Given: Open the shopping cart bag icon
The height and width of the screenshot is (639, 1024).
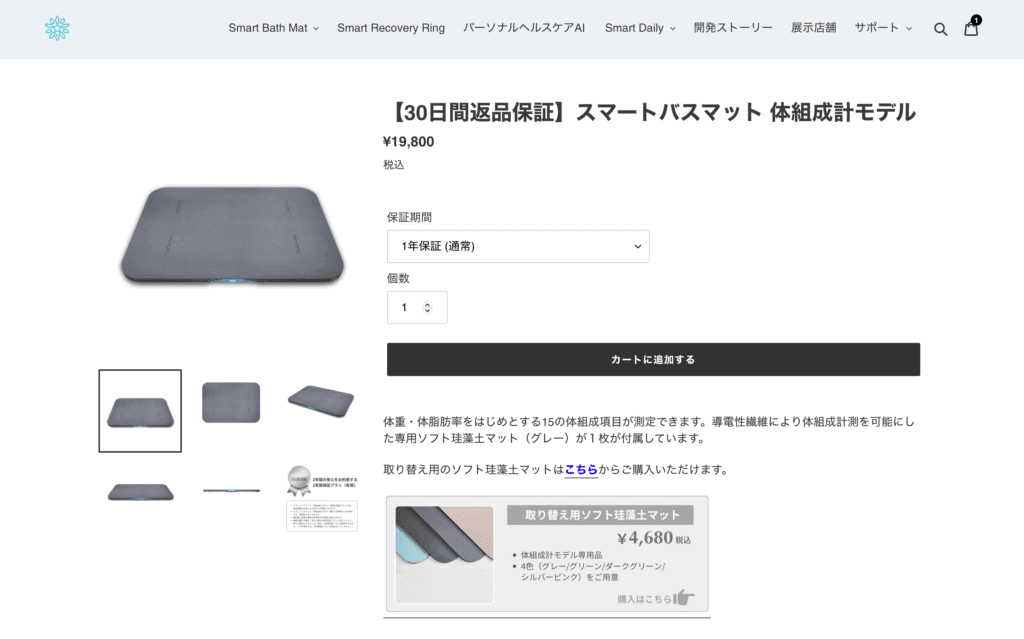Looking at the screenshot, I should pos(971,28).
